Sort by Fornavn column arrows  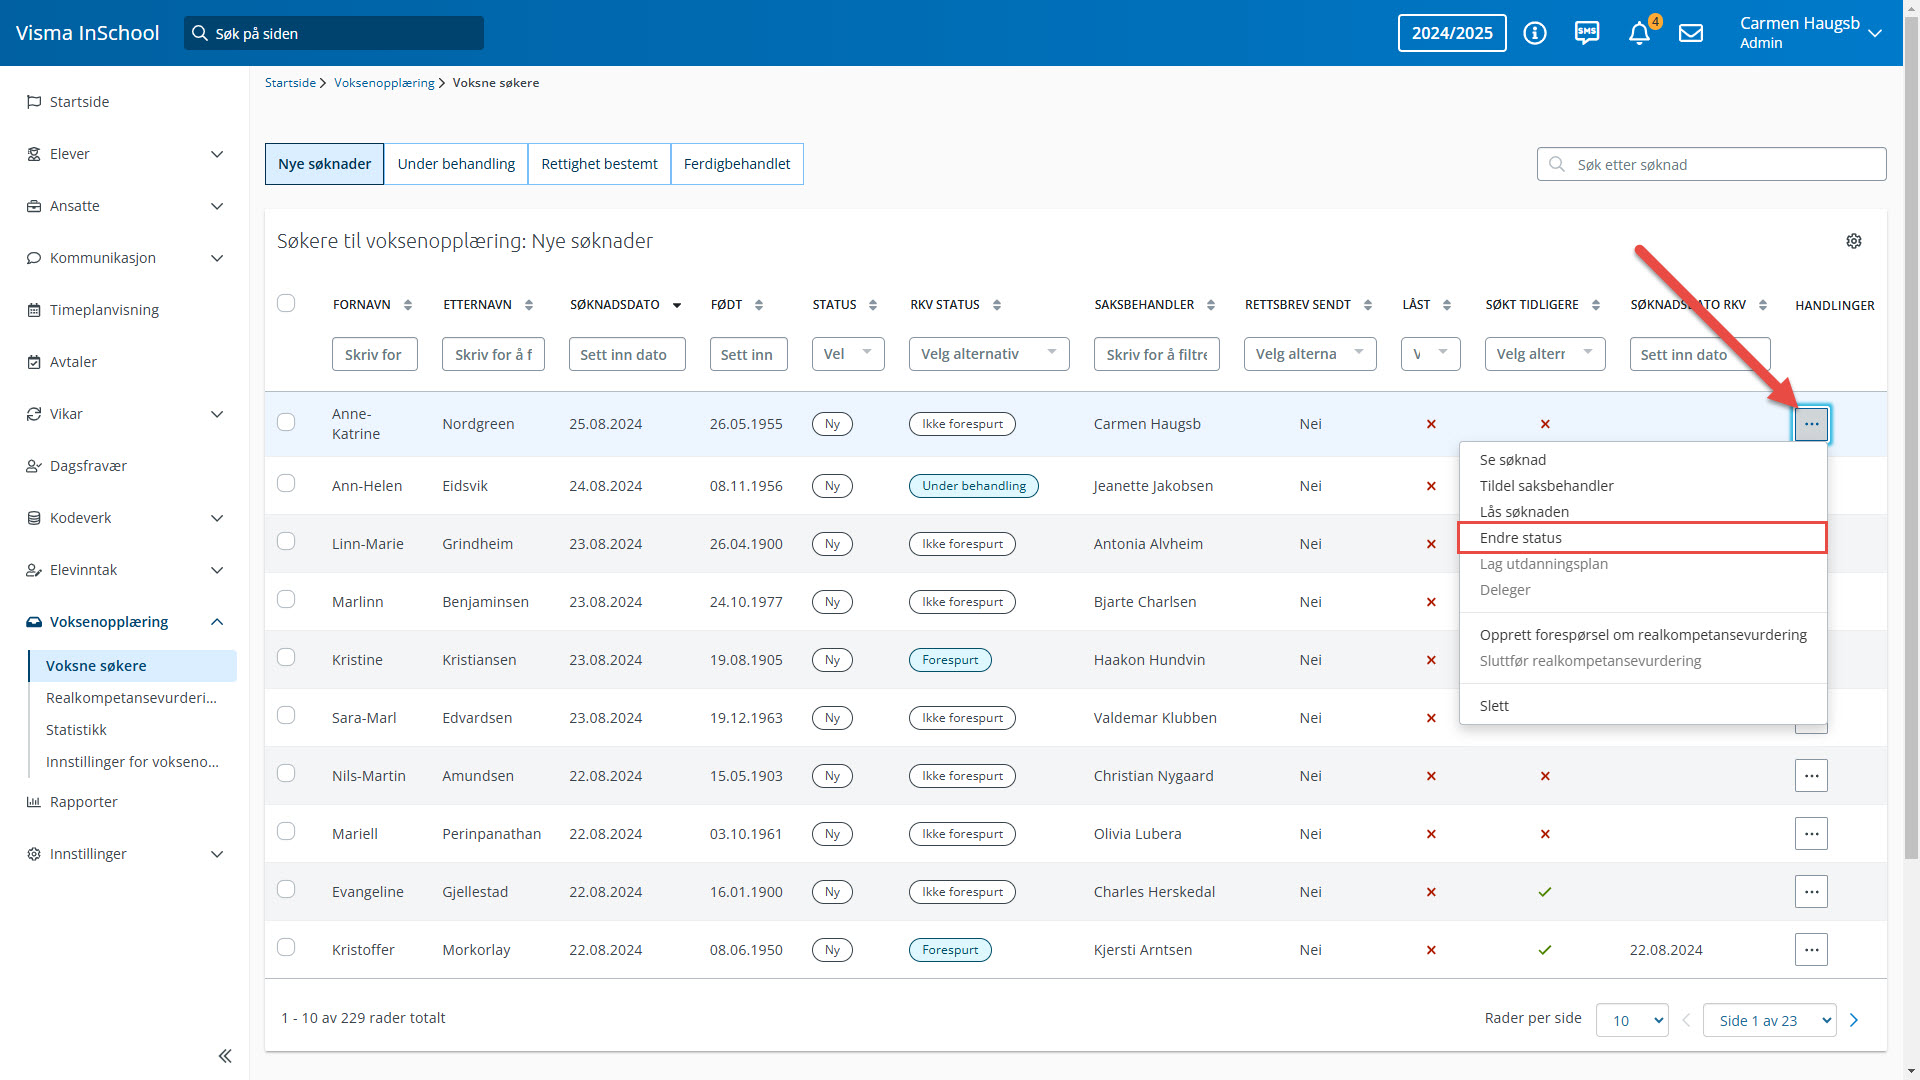tap(408, 305)
